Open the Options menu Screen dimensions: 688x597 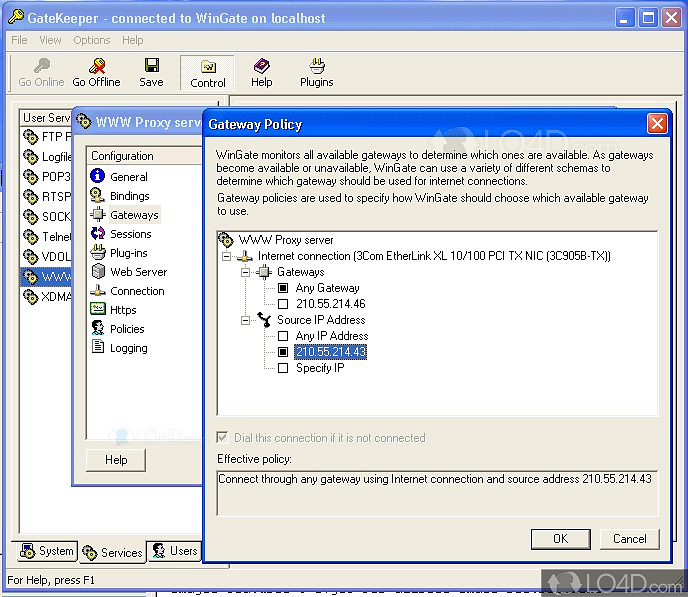click(92, 40)
